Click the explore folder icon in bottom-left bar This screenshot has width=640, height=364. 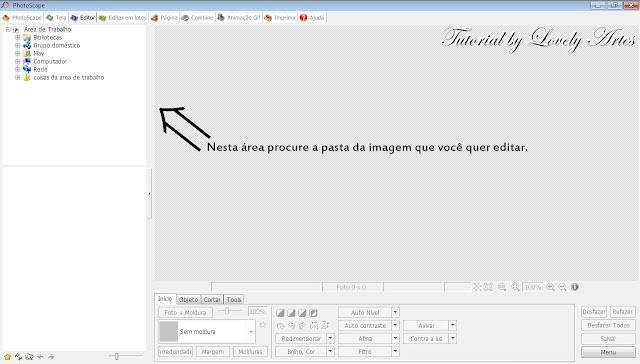pyautogui.click(x=29, y=357)
